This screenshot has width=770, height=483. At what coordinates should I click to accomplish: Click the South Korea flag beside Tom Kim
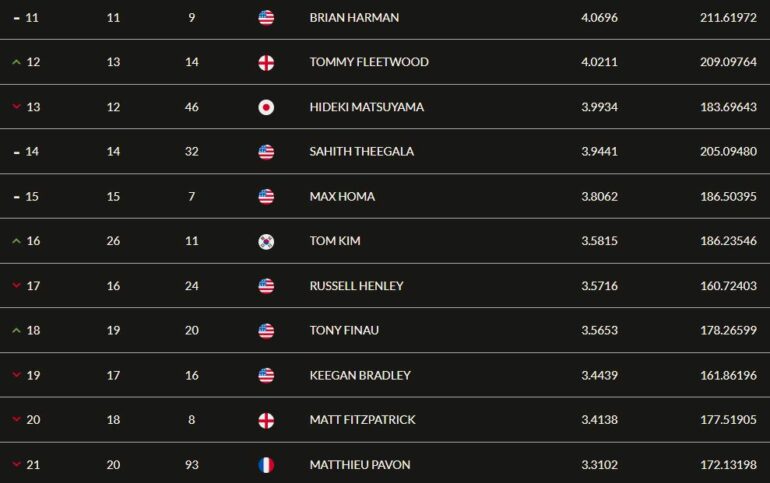(266, 241)
